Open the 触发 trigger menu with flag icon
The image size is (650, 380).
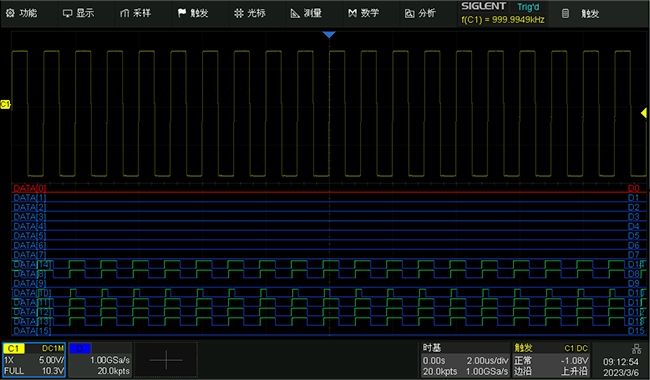(x=193, y=13)
